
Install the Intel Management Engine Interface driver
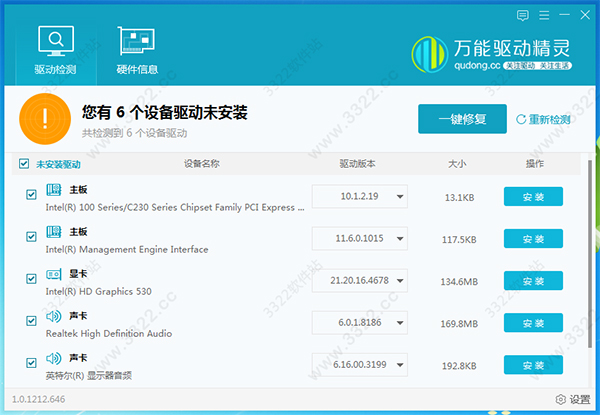coord(533,239)
